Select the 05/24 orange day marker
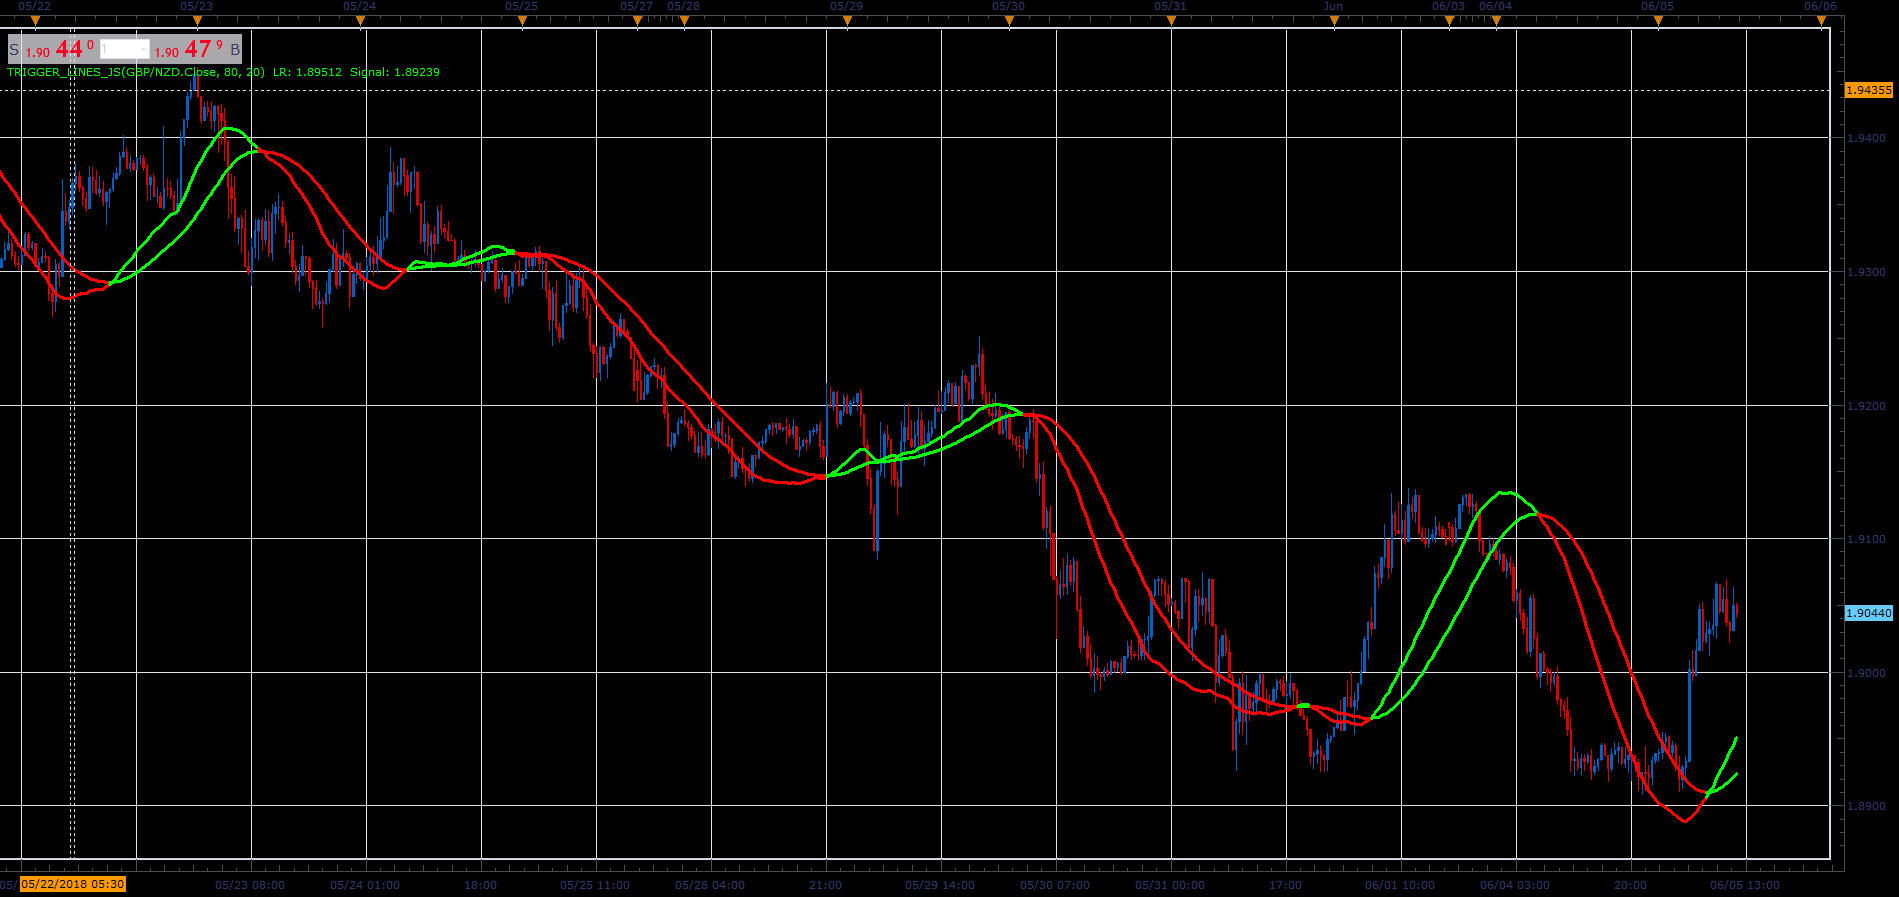The image size is (1899, 897). pyautogui.click(x=360, y=20)
